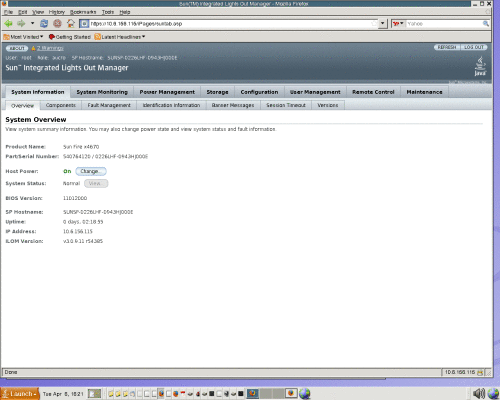
Task: Click the Yahoo search engine icon
Action: (x=396, y=24)
